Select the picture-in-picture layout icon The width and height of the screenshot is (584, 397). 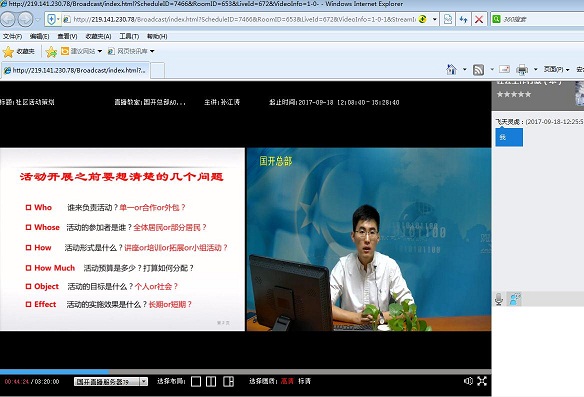point(228,381)
